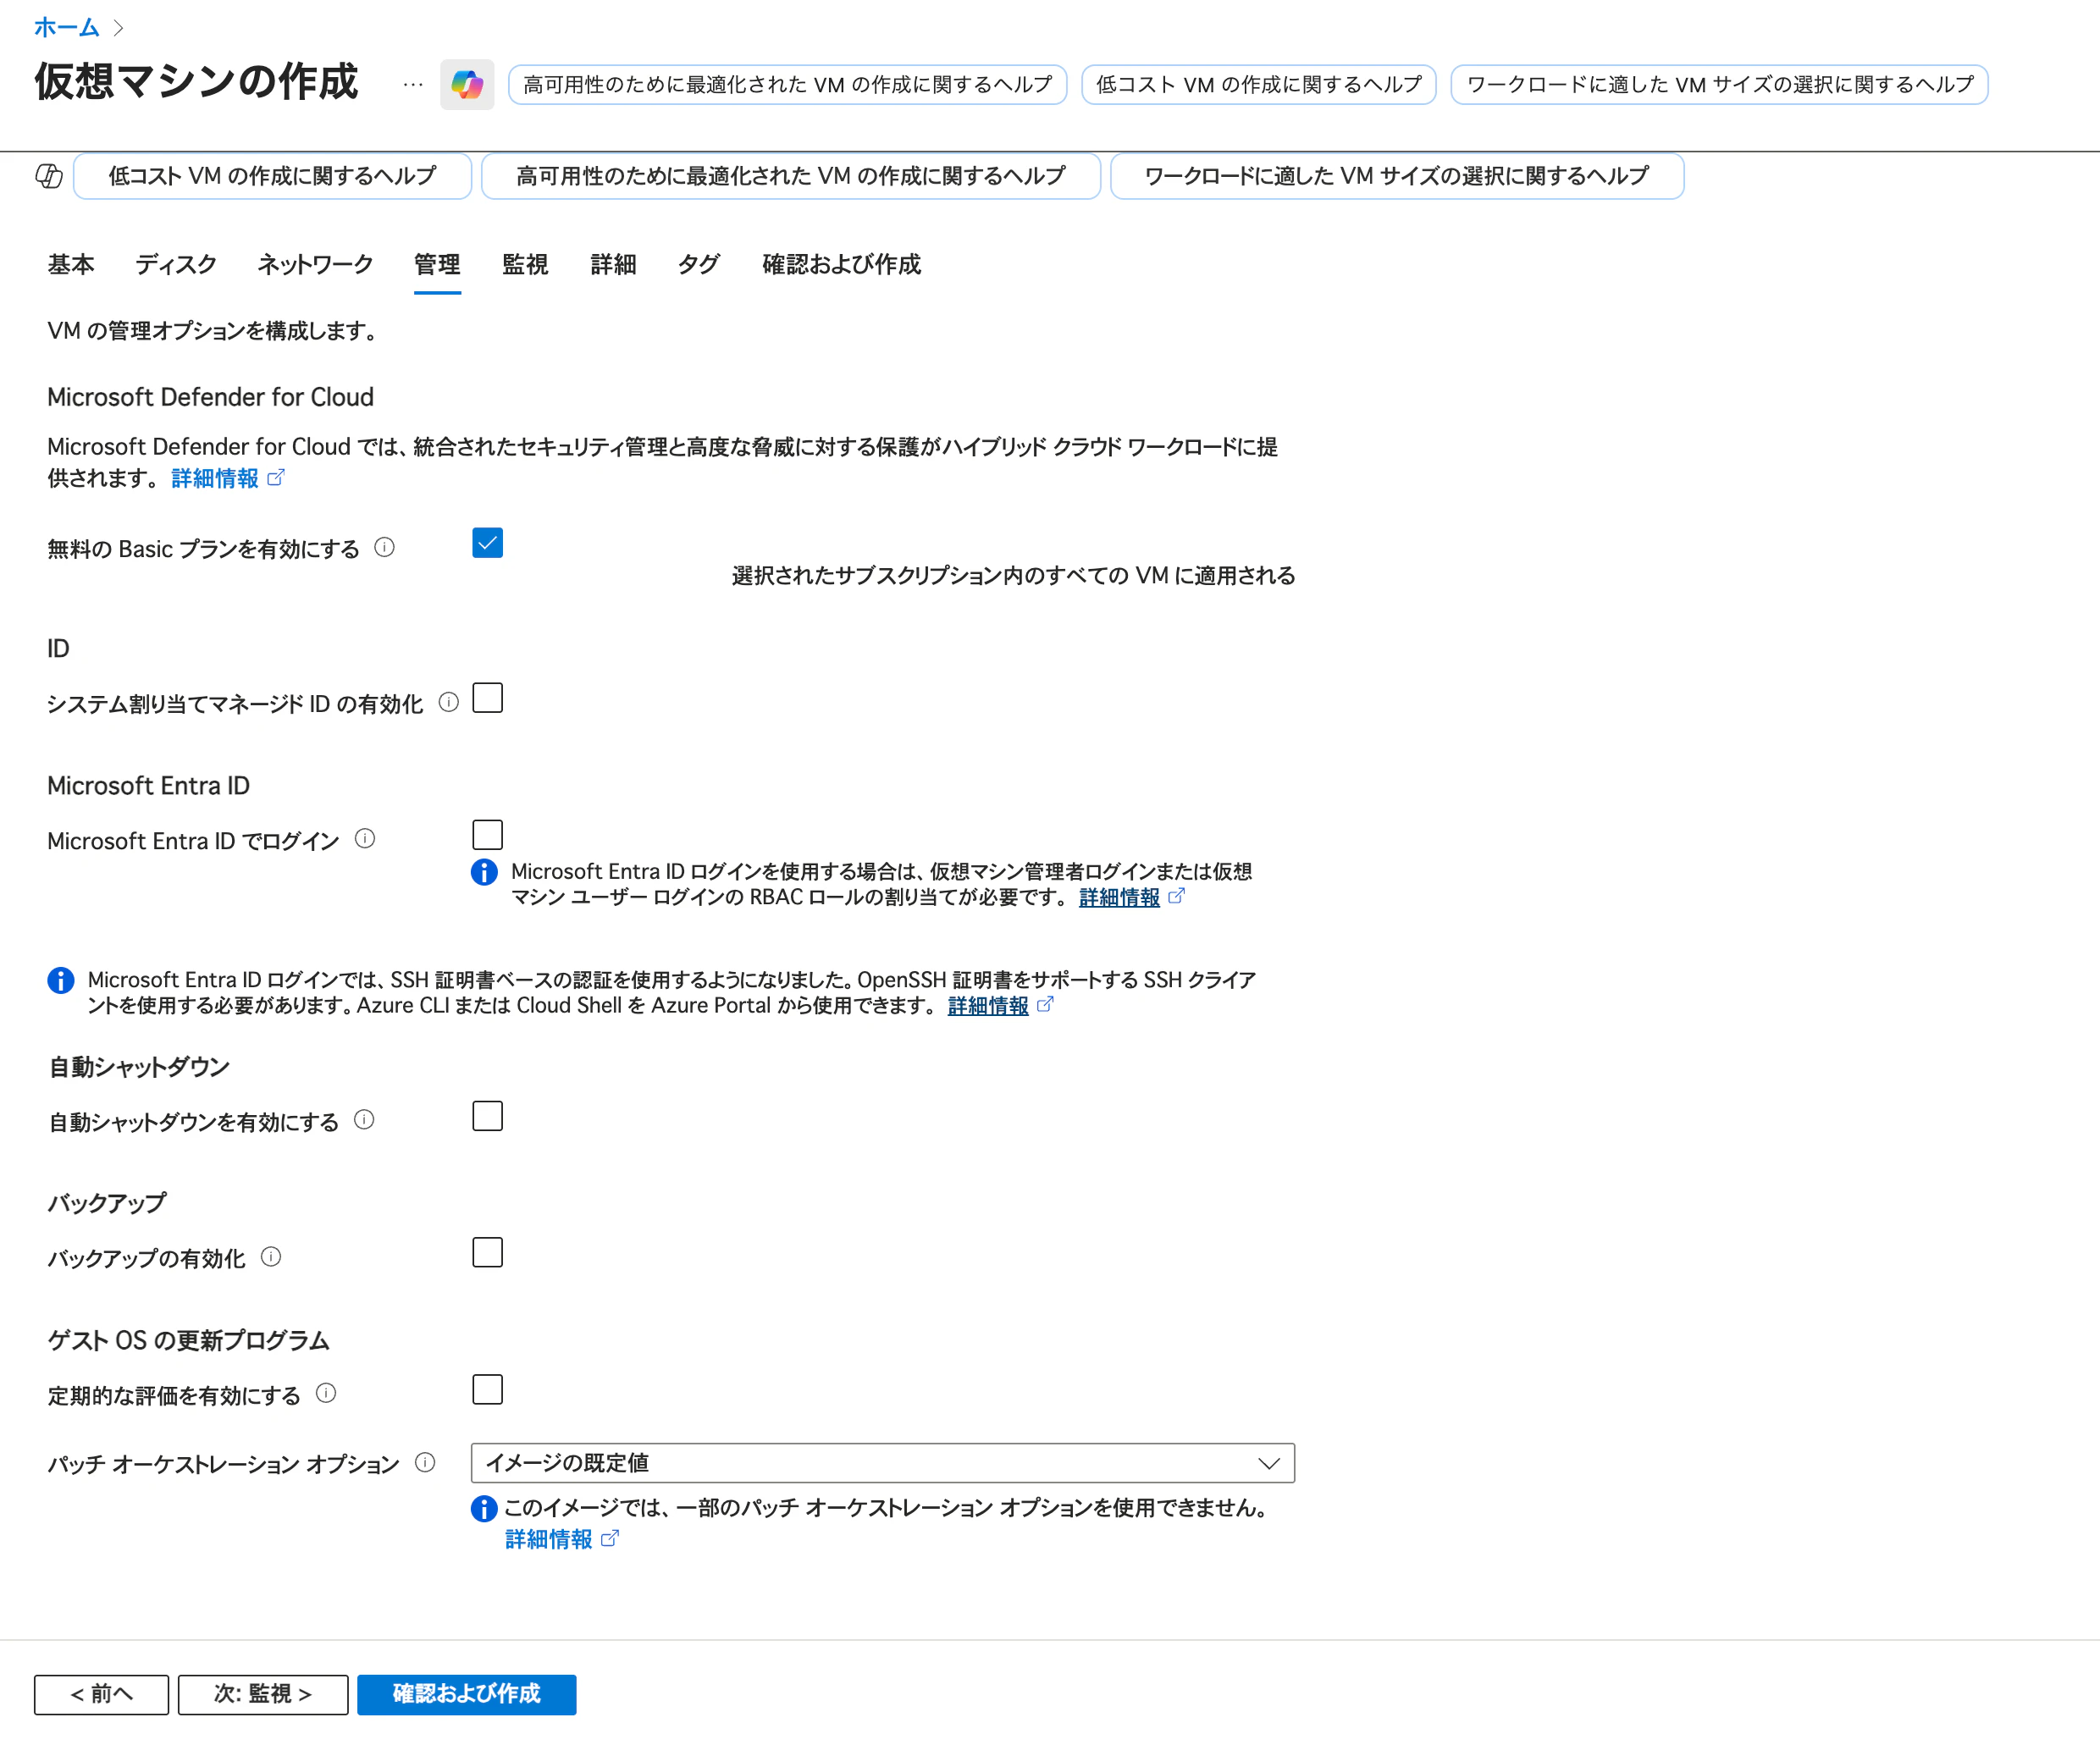Click external link icon after SSH 詳細情報

pos(1045,1004)
